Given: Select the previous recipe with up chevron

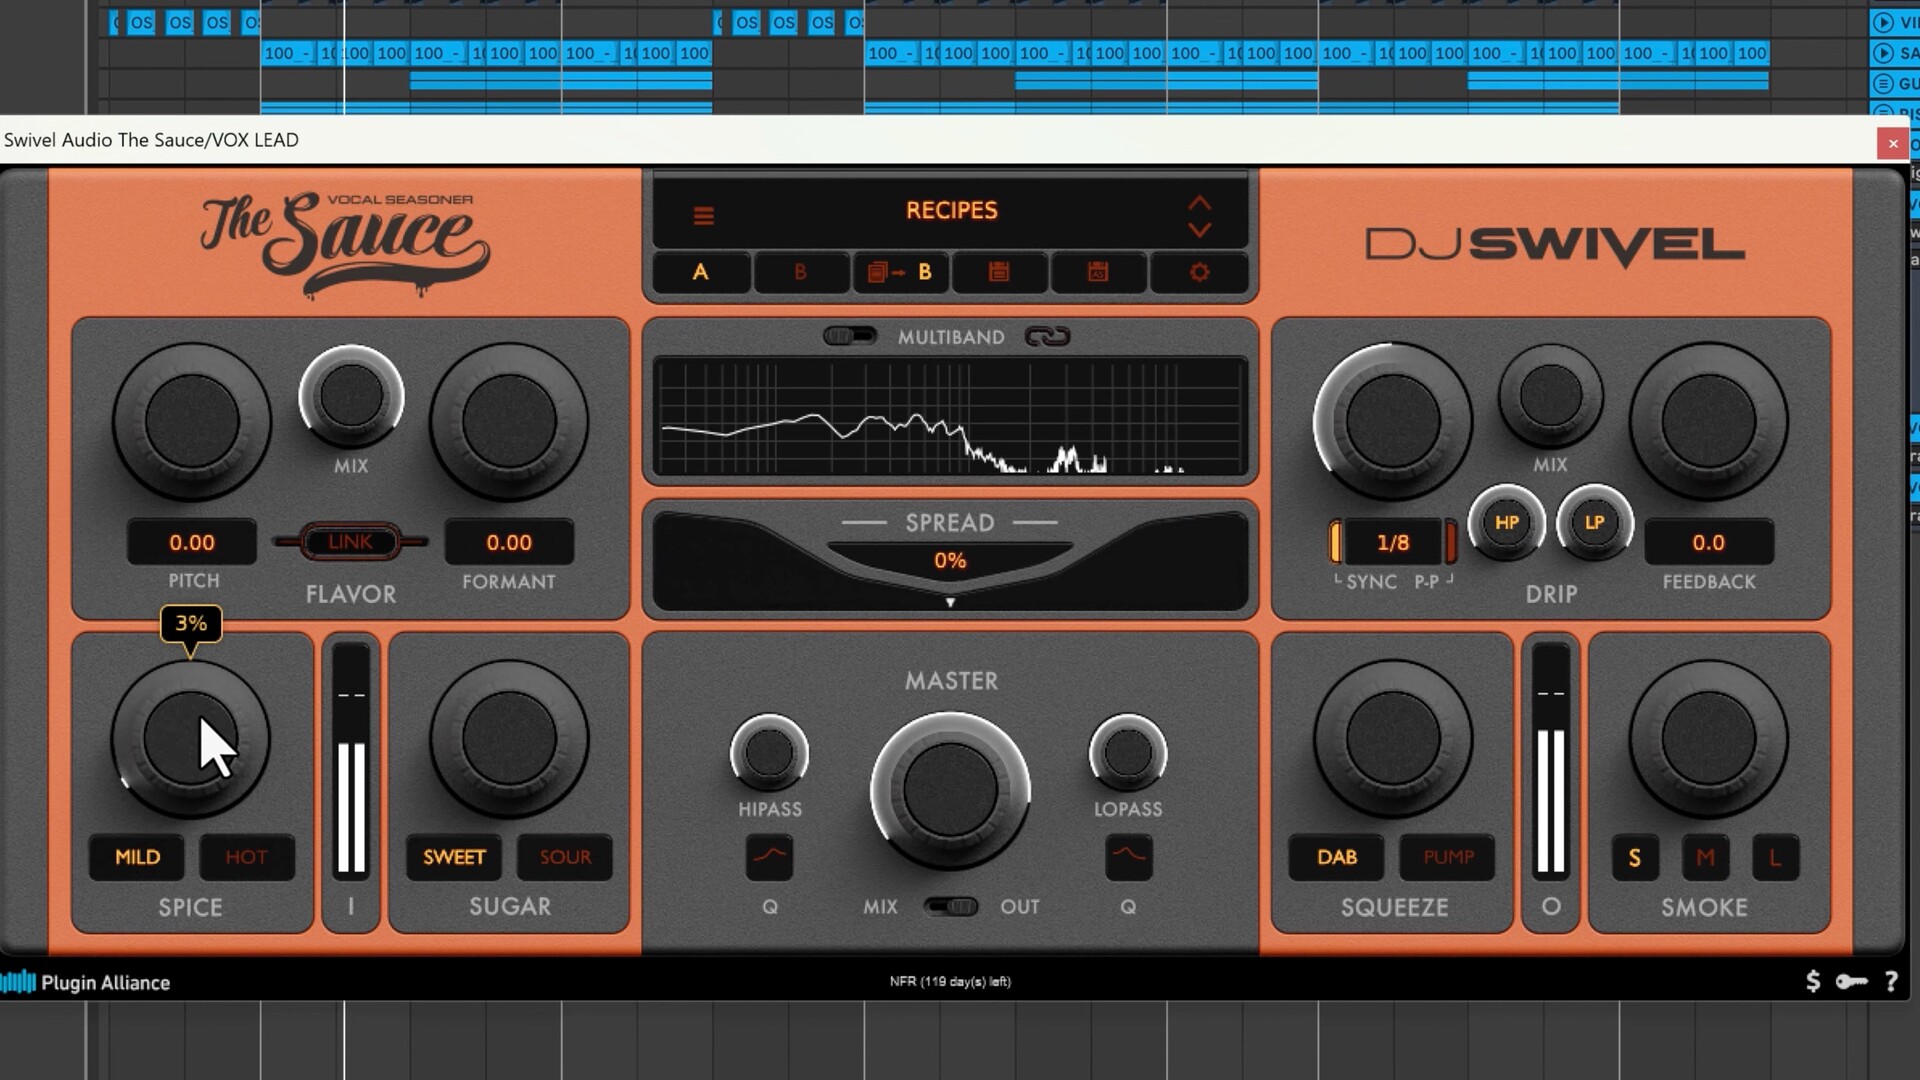Looking at the screenshot, I should point(1199,202).
